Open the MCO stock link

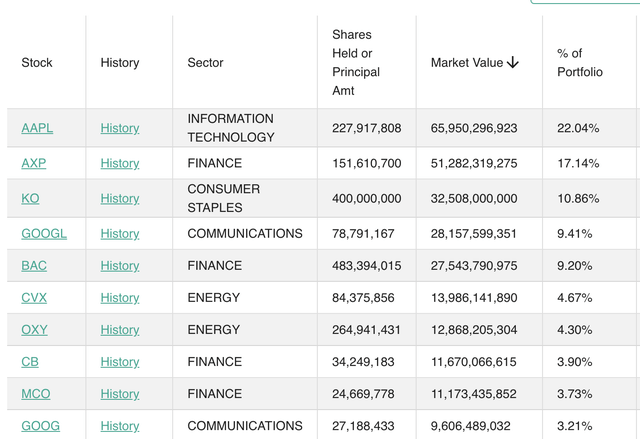point(36,394)
